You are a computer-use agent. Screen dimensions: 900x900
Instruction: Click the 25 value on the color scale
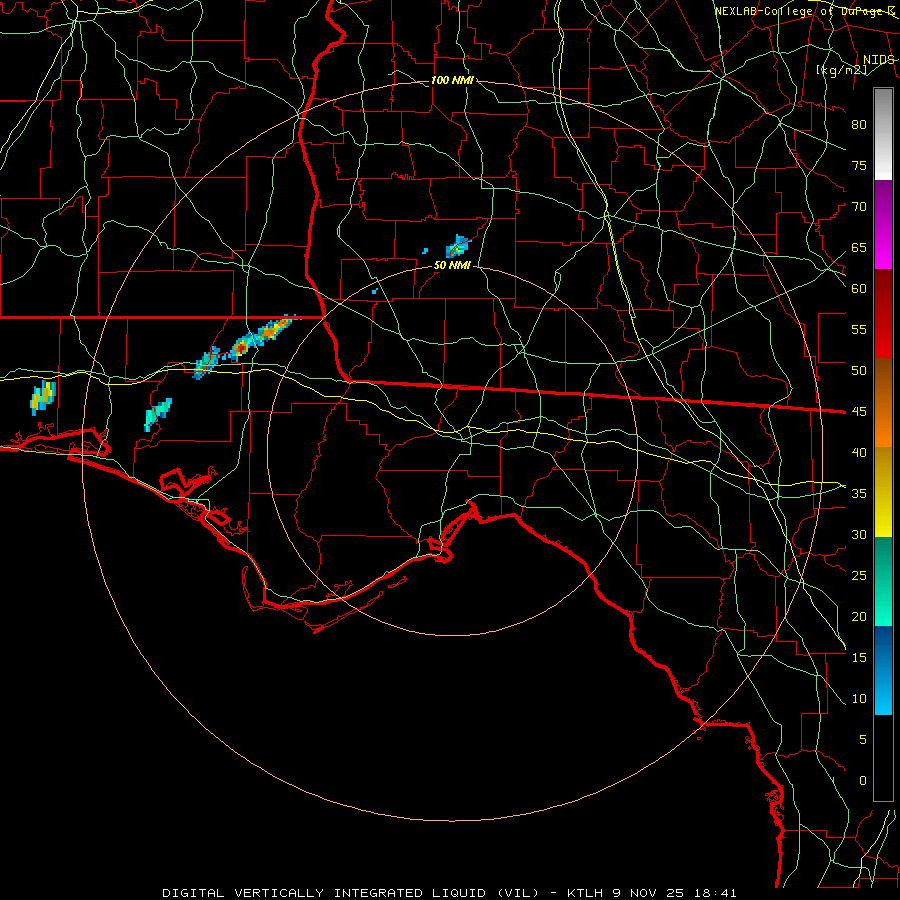click(859, 576)
